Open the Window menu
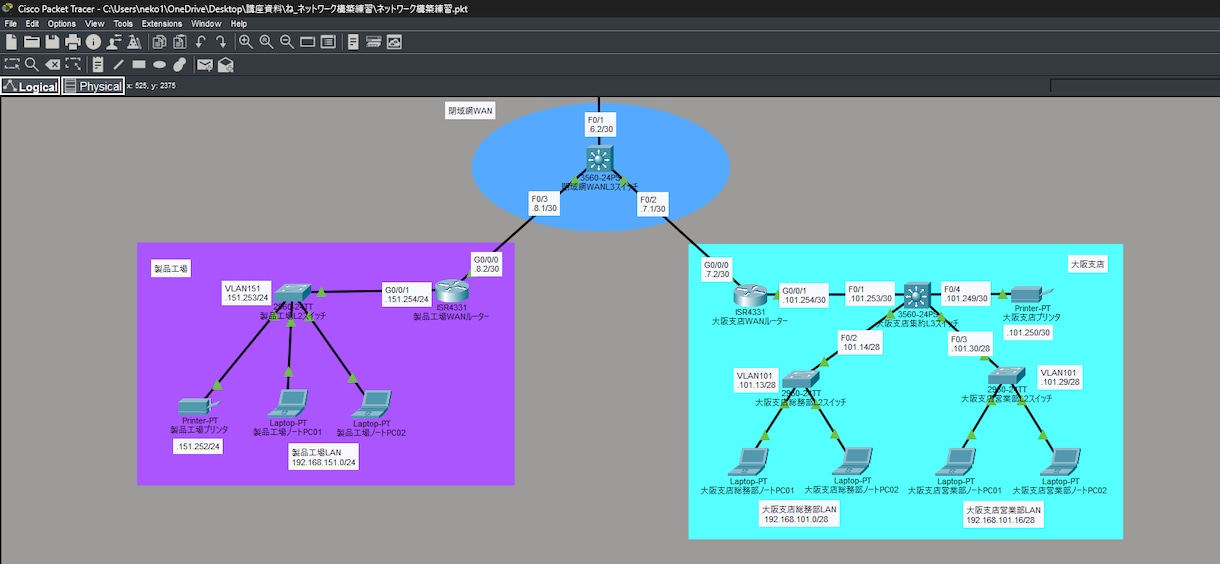Screen dimensions: 1220x564 tap(206, 23)
